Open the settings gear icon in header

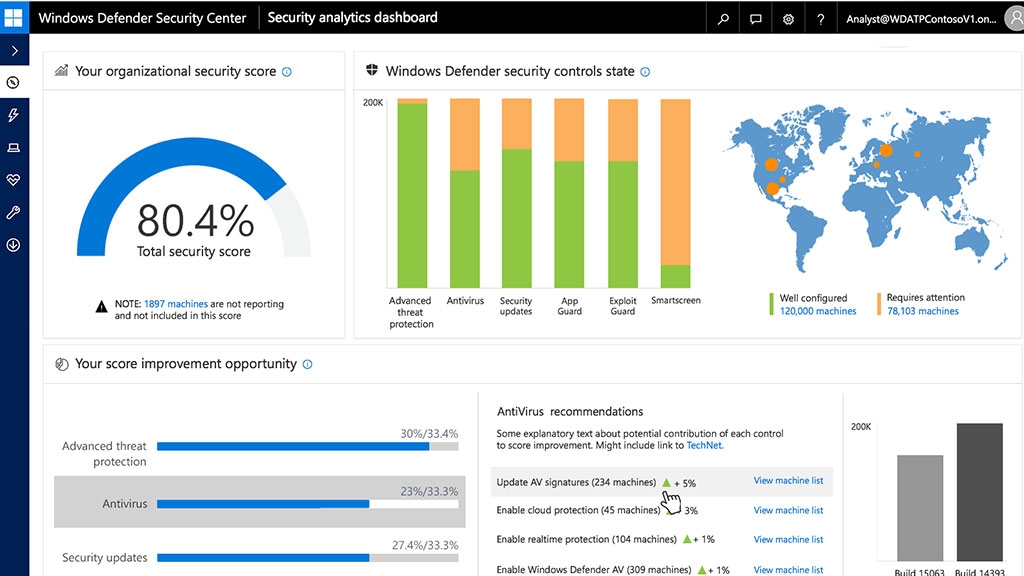(x=788, y=19)
